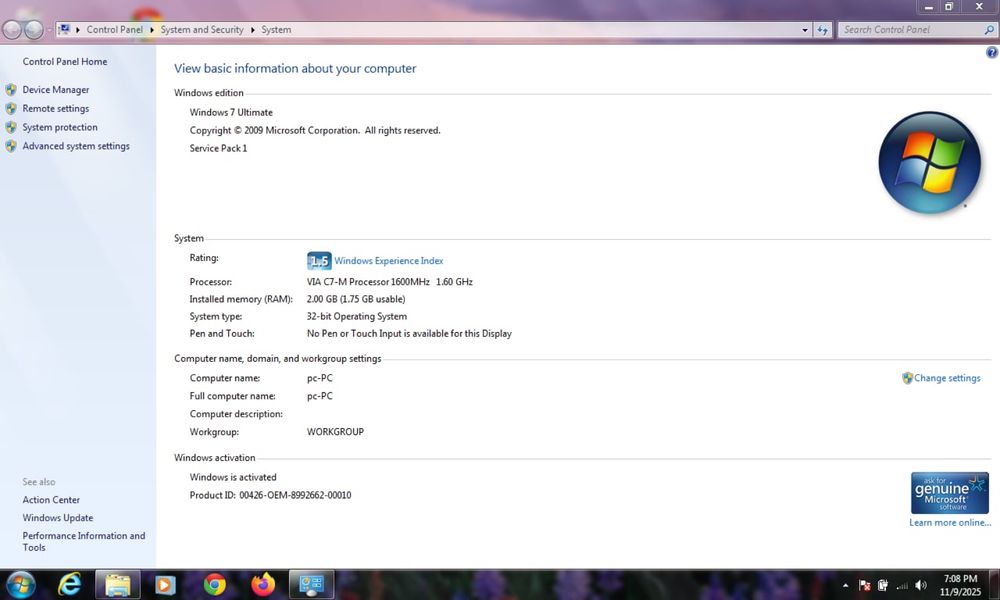This screenshot has width=1000, height=600.
Task: Click shield icon next to Change settings
Action: click(908, 378)
